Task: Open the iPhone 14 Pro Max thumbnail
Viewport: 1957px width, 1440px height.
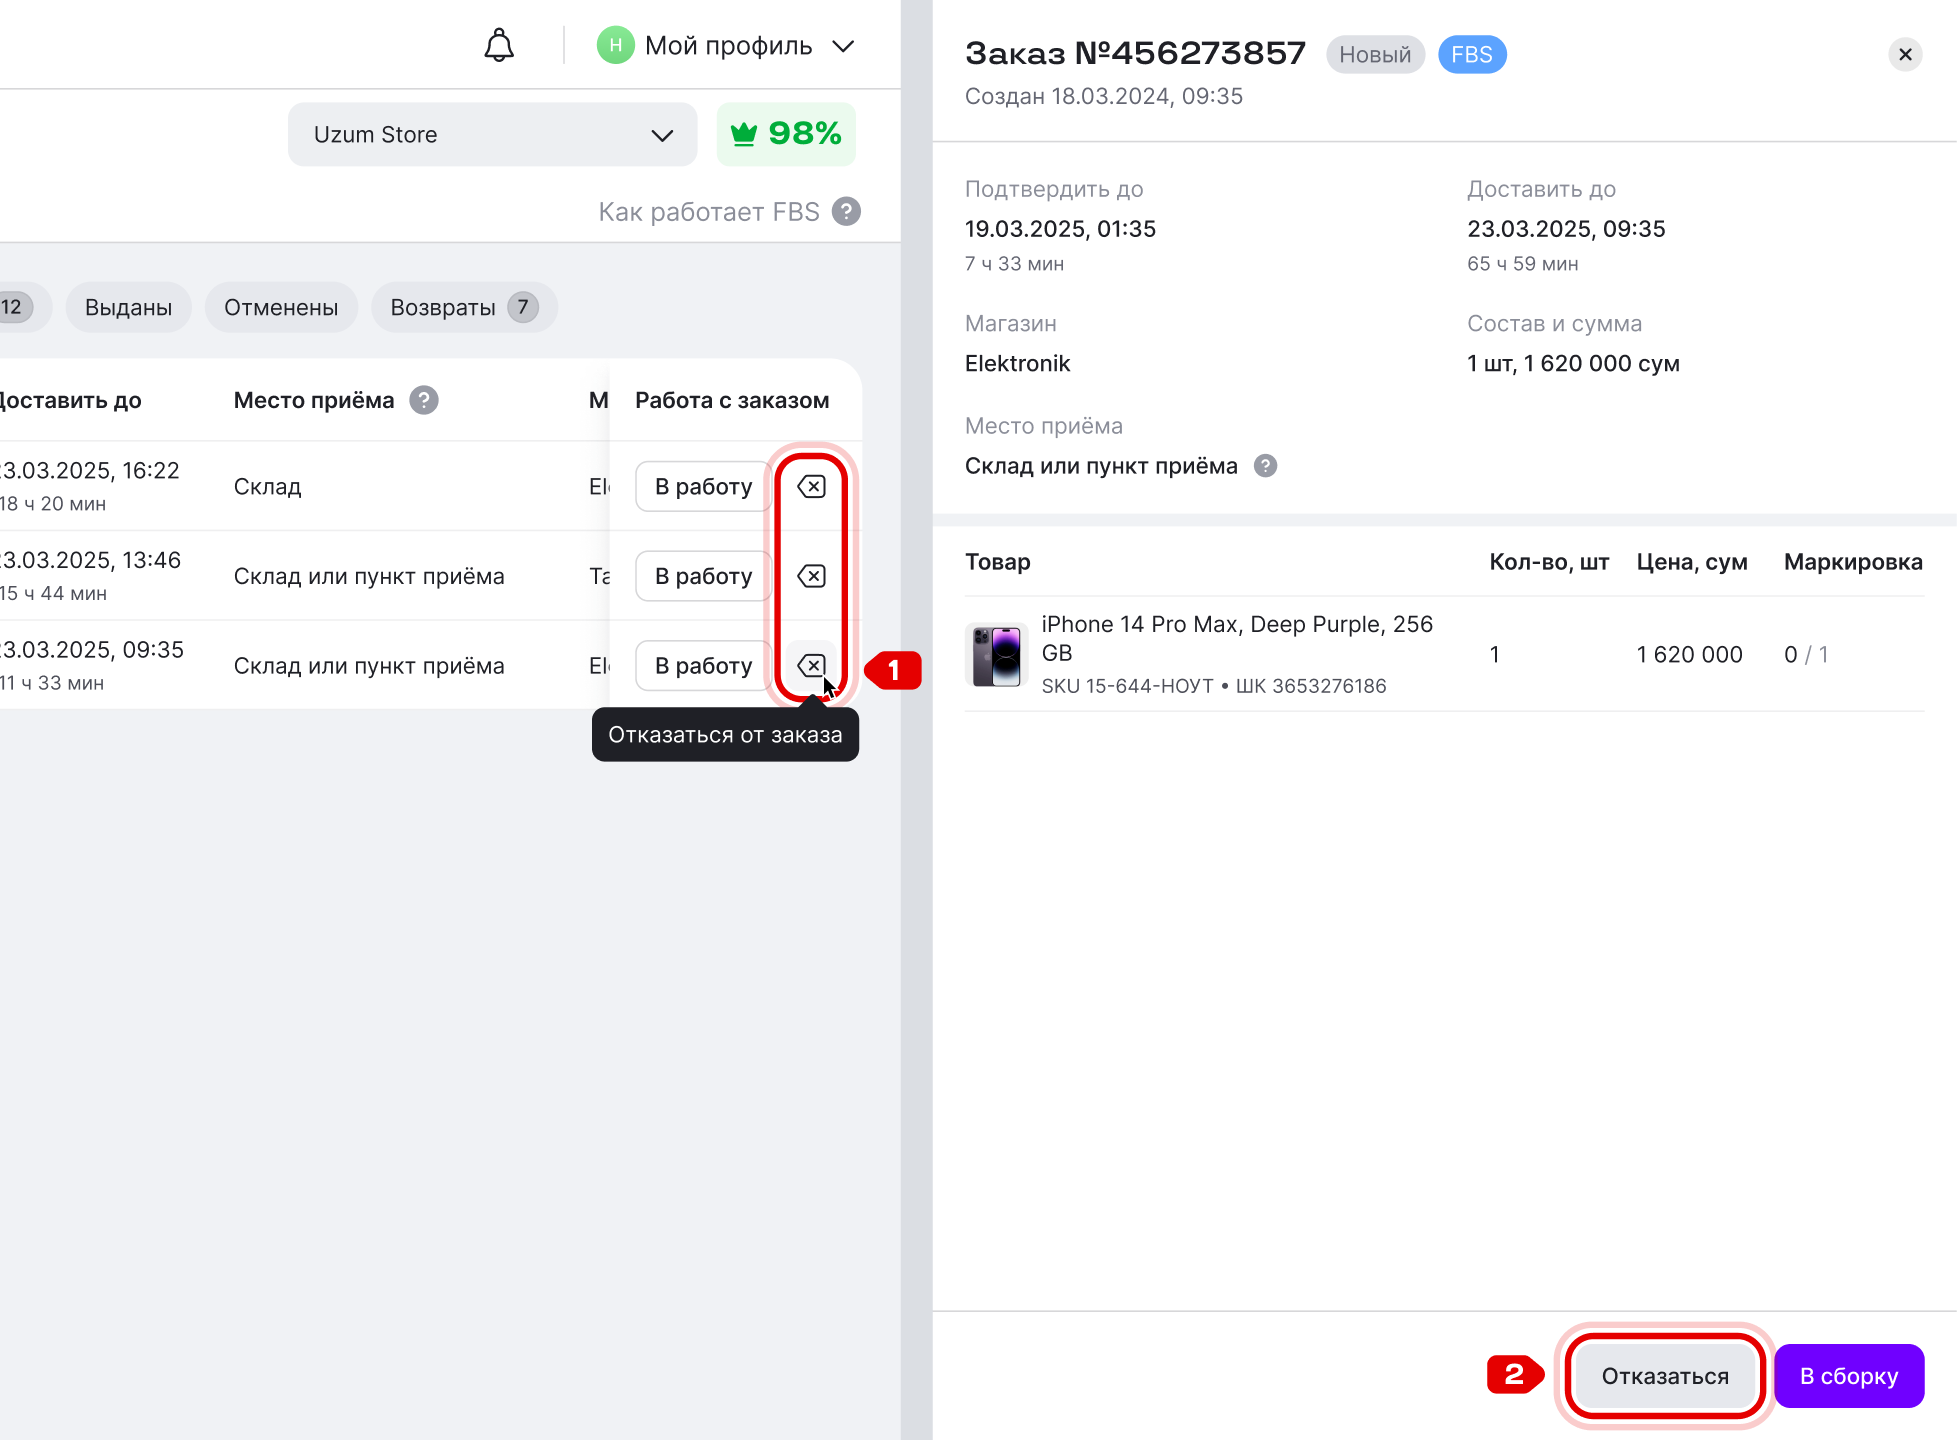Action: [996, 655]
